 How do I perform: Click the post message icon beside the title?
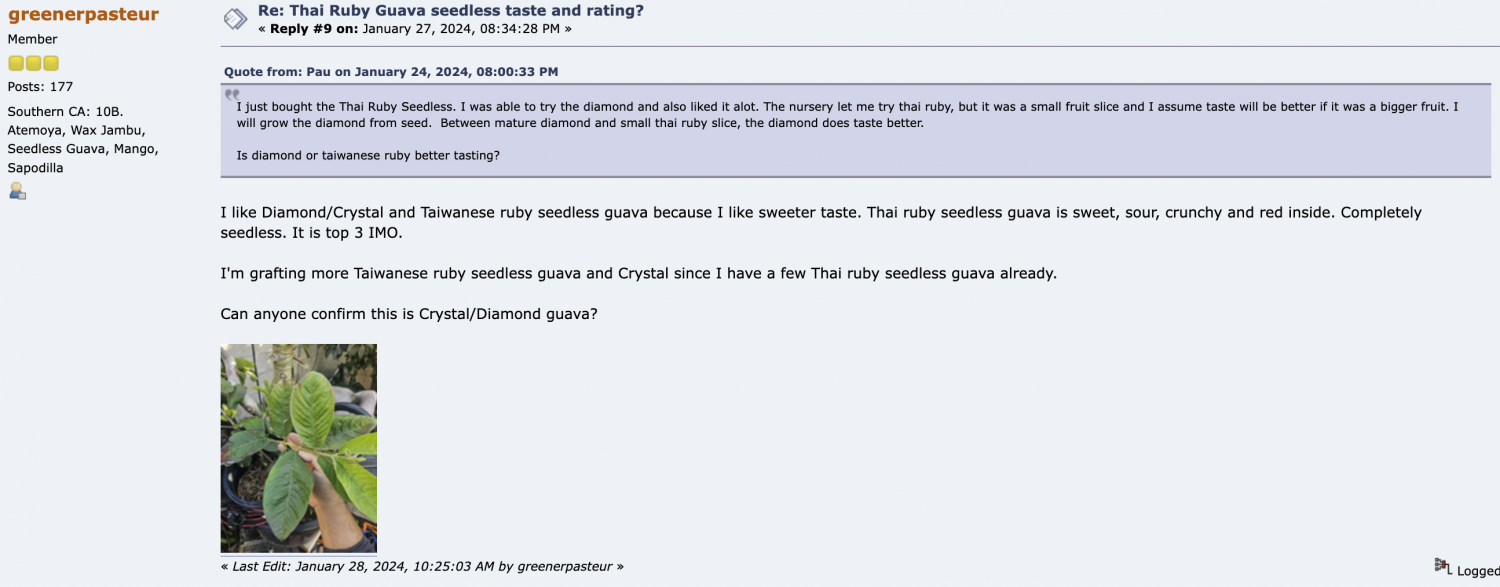[235, 19]
